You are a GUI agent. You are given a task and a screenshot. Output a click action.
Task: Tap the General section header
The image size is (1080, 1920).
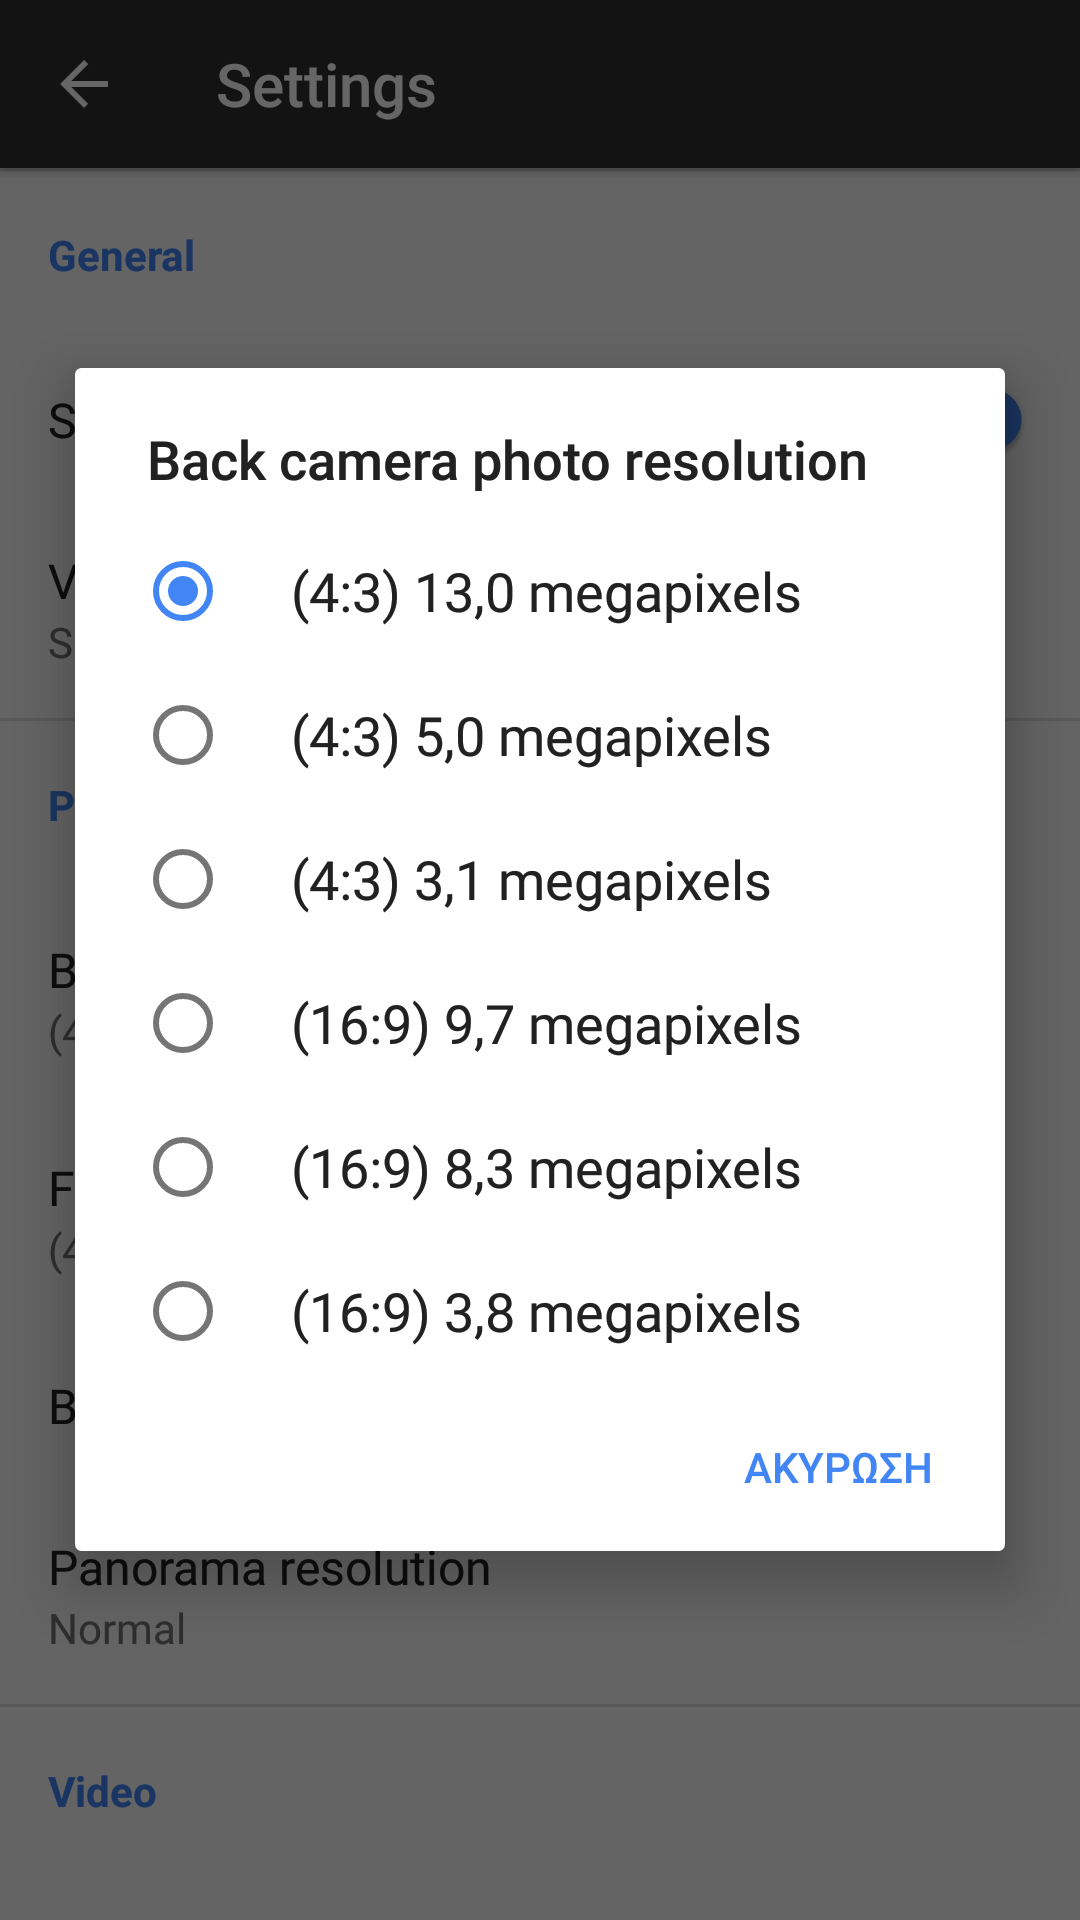122,257
